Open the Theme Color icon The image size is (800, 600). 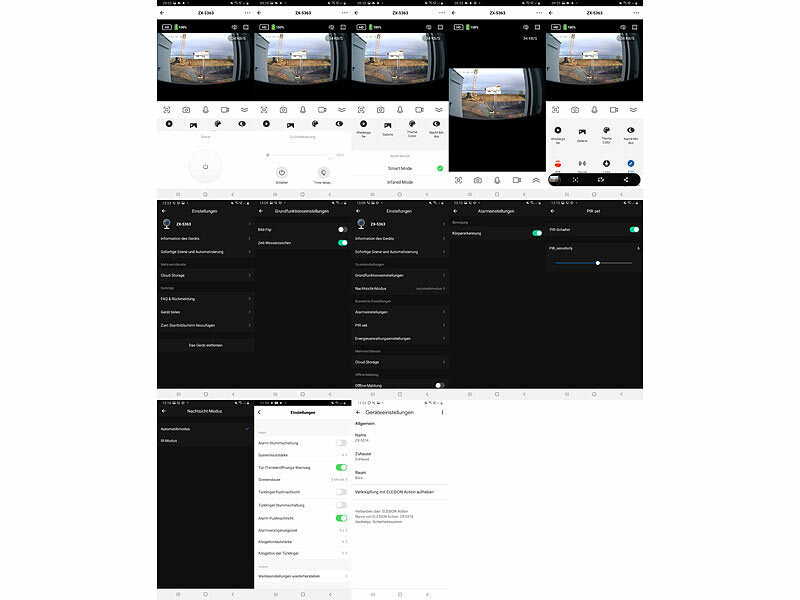[607, 131]
